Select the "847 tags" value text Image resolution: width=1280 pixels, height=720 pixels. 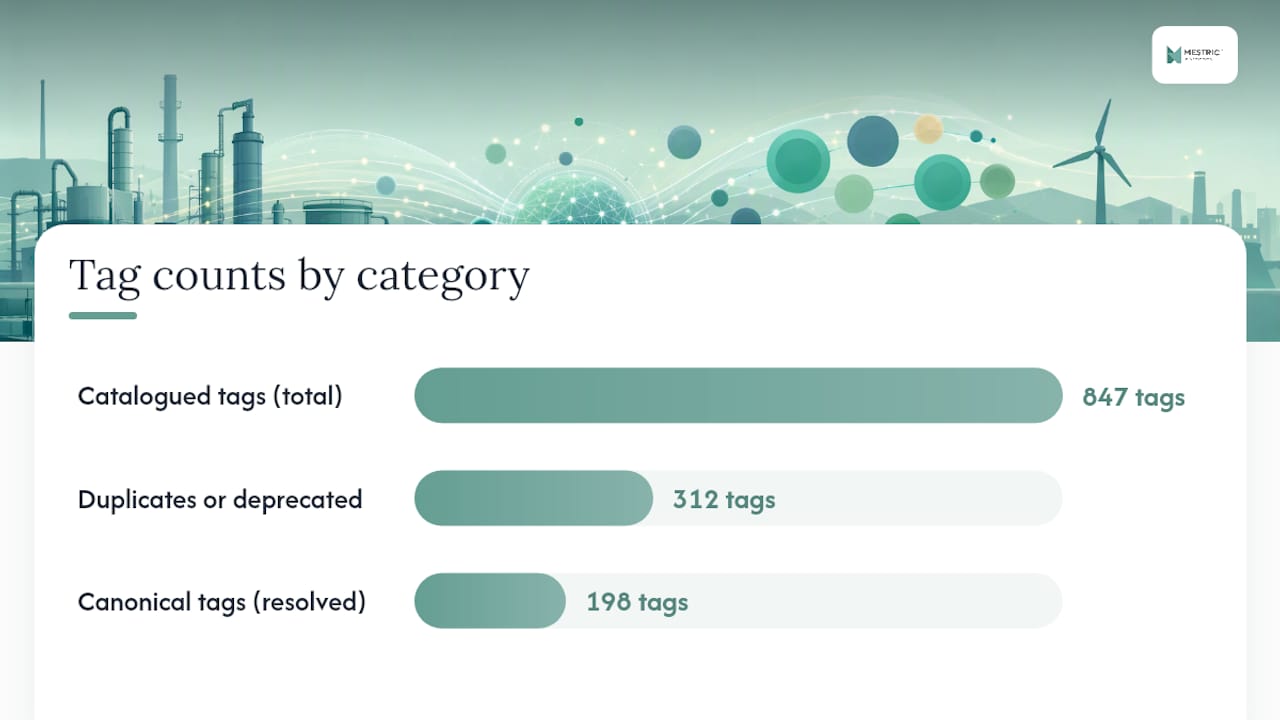tap(1134, 397)
